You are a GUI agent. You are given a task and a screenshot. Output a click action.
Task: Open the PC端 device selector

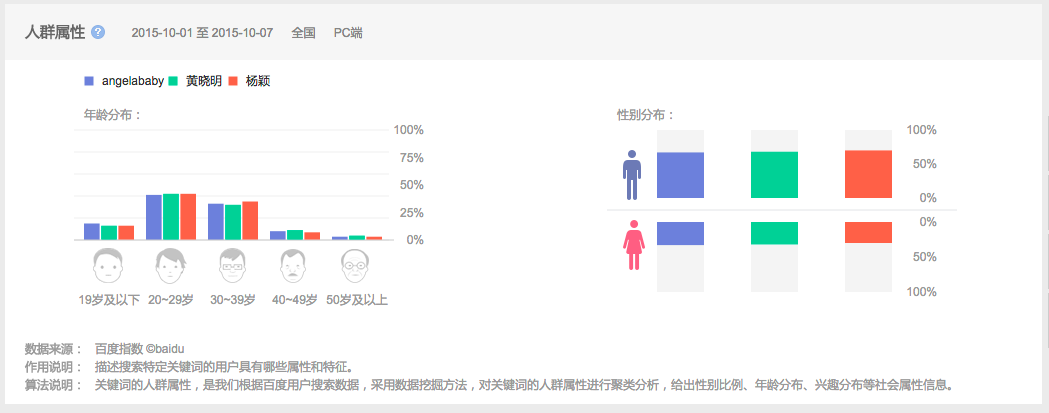[x=348, y=33]
